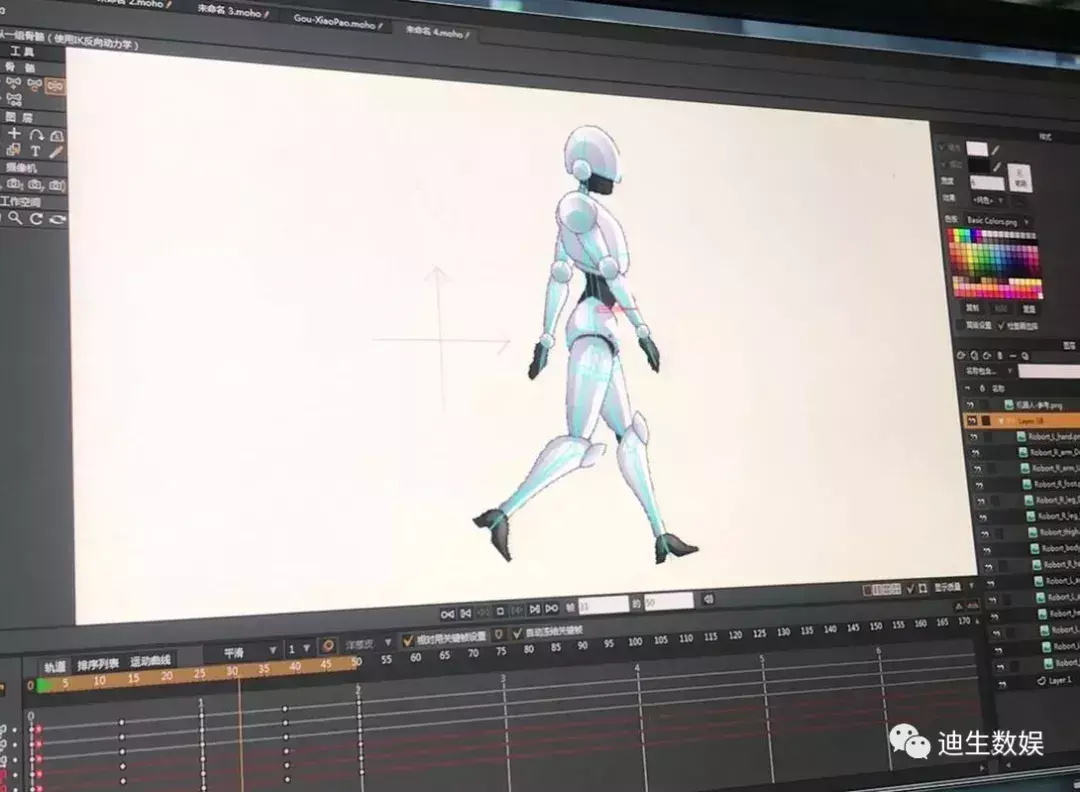This screenshot has height=792, width=1080.
Task: Click the stop playback button
Action: (500, 610)
